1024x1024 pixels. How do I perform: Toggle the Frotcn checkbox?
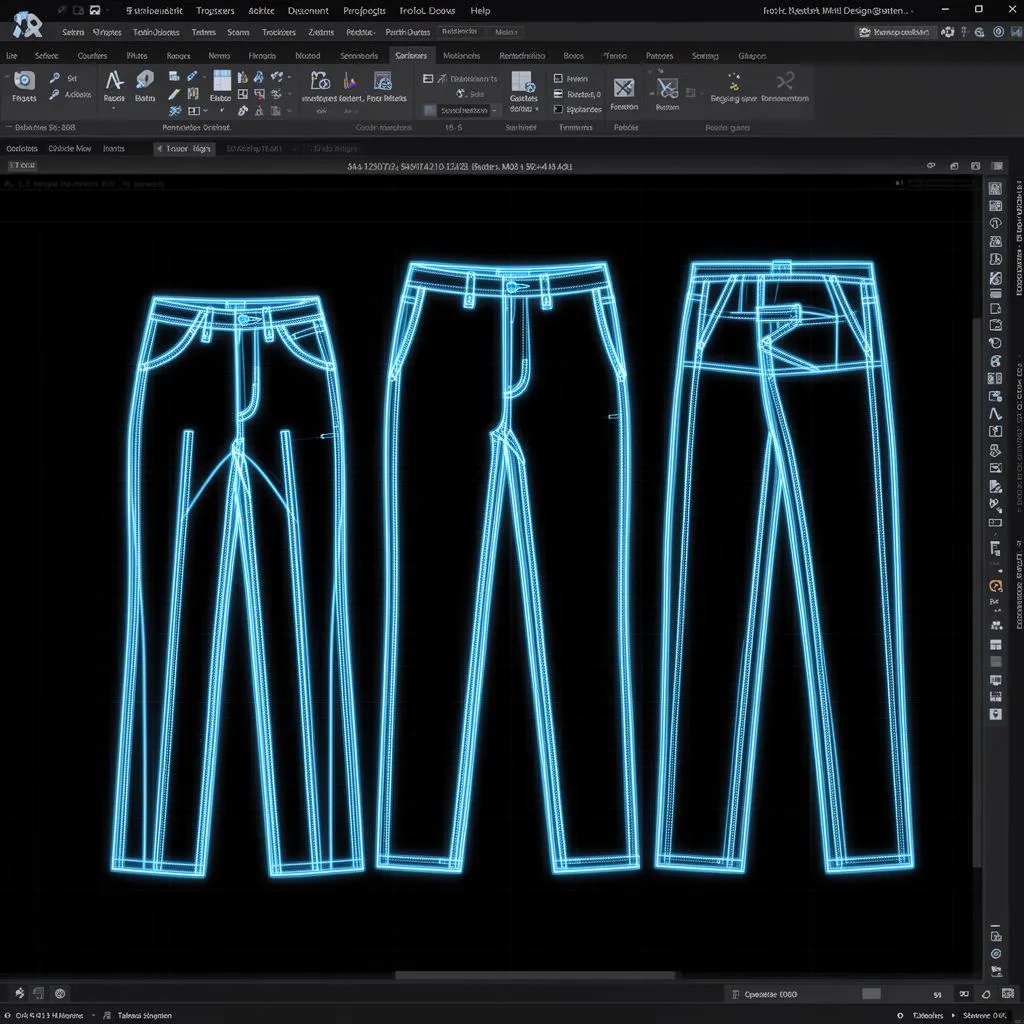pos(558,78)
